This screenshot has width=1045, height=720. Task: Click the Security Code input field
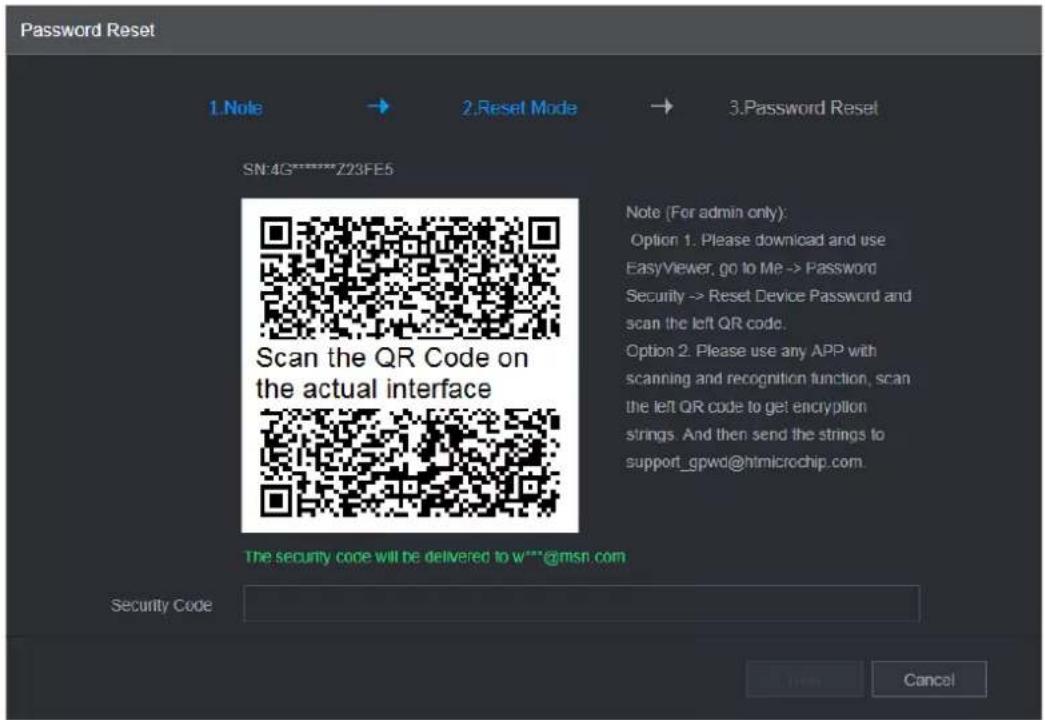pyautogui.click(x=581, y=603)
